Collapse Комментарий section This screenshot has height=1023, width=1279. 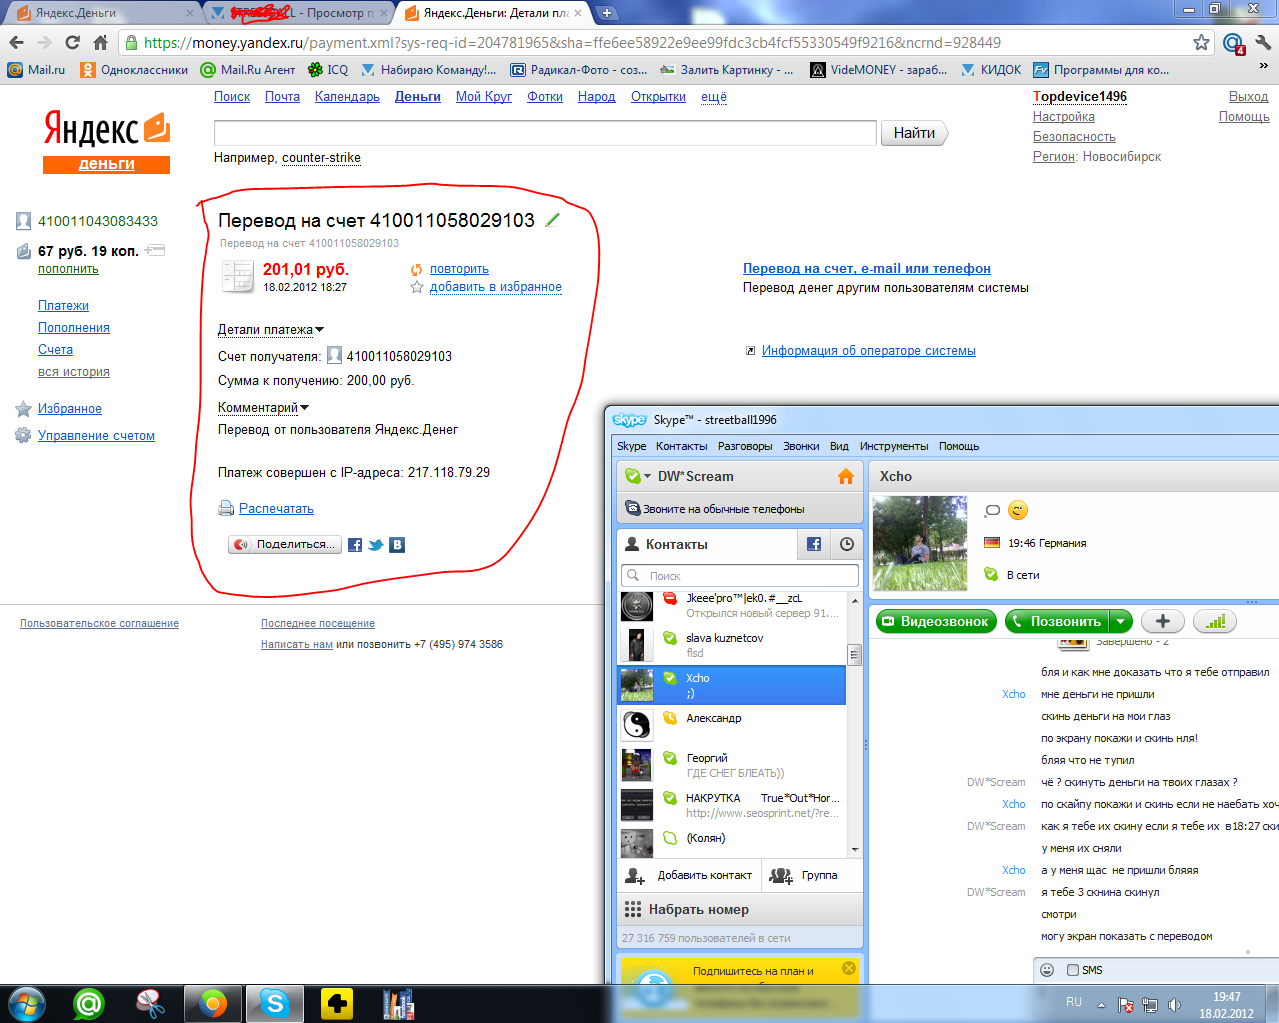[263, 407]
